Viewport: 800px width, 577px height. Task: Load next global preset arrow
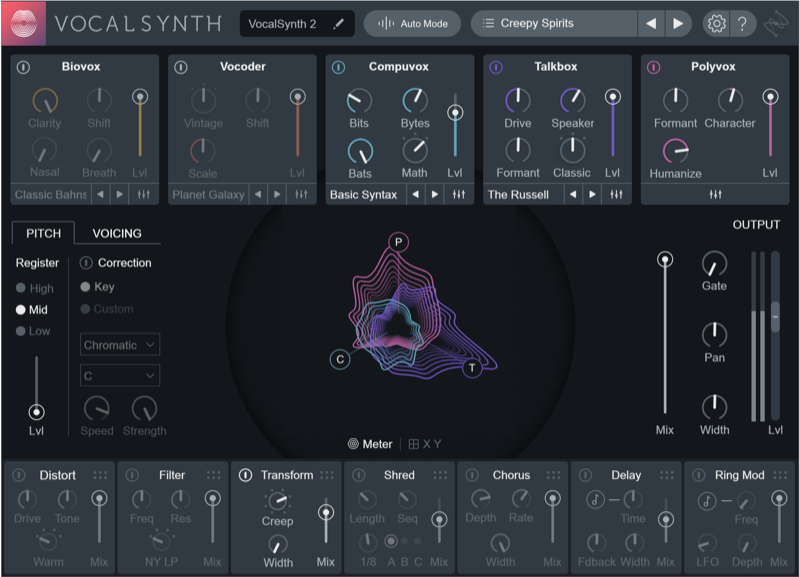pyautogui.click(x=678, y=23)
